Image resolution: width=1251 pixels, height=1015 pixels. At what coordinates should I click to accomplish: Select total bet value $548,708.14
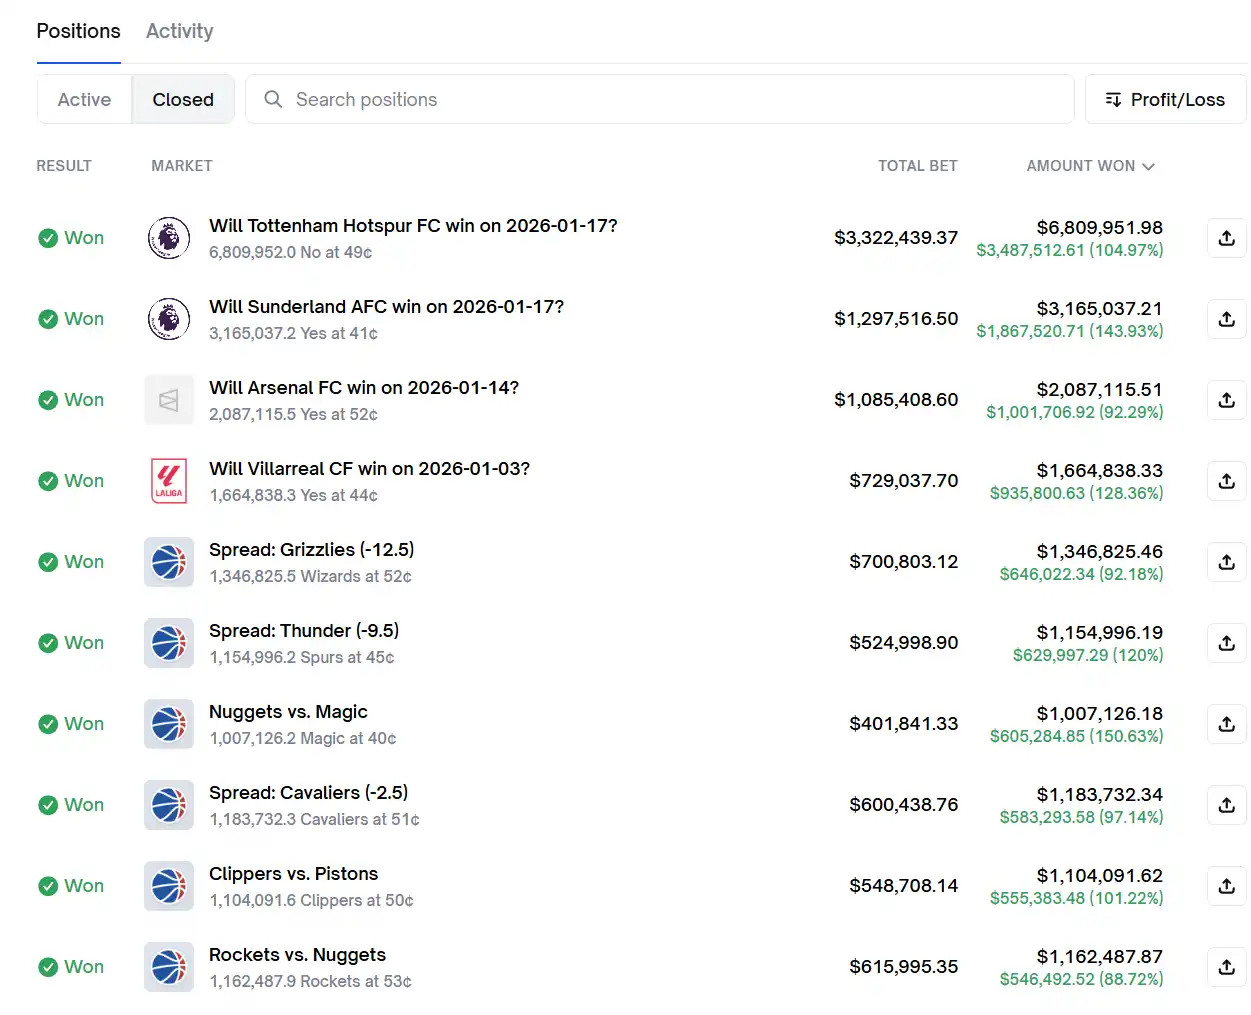[904, 886]
